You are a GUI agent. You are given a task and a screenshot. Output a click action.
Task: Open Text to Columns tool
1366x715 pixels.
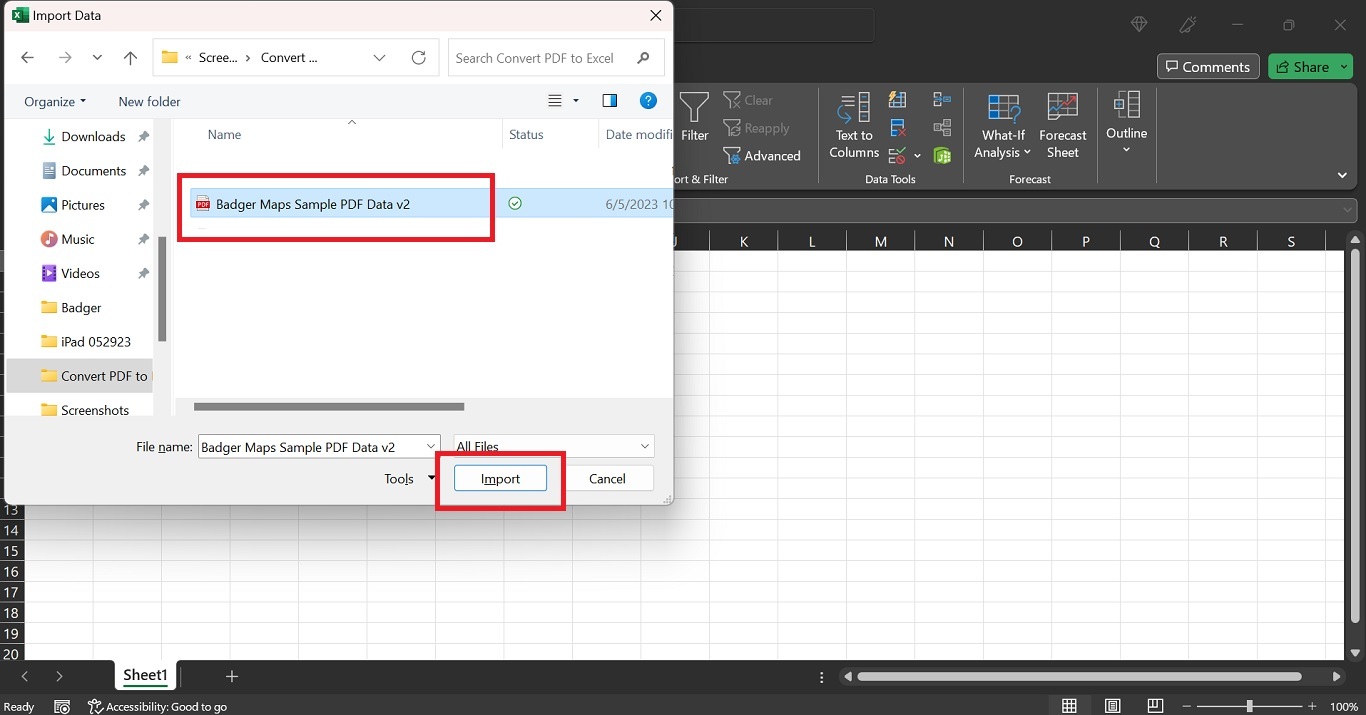pos(854,126)
